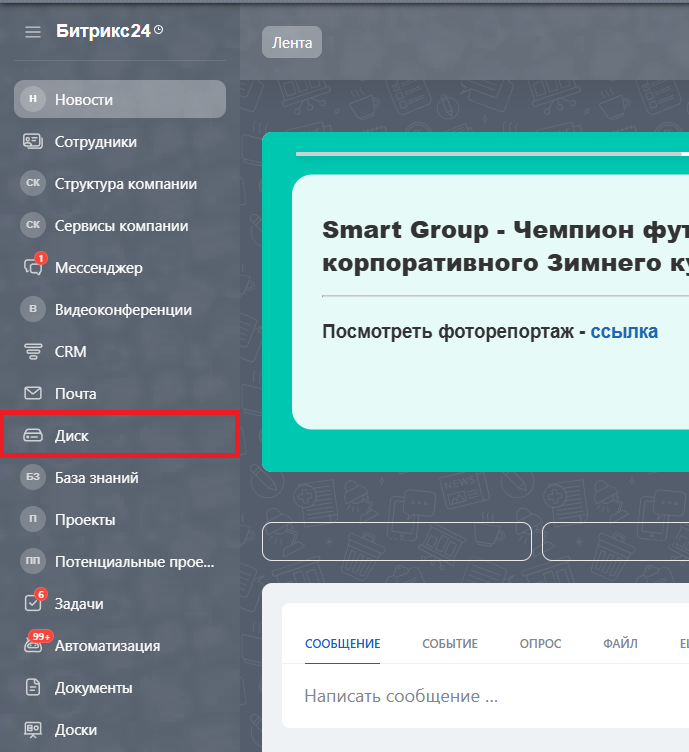This screenshot has height=752, width=689.
Task: Click the red 1 badge on Мессенджер
Action: pyautogui.click(x=41, y=258)
